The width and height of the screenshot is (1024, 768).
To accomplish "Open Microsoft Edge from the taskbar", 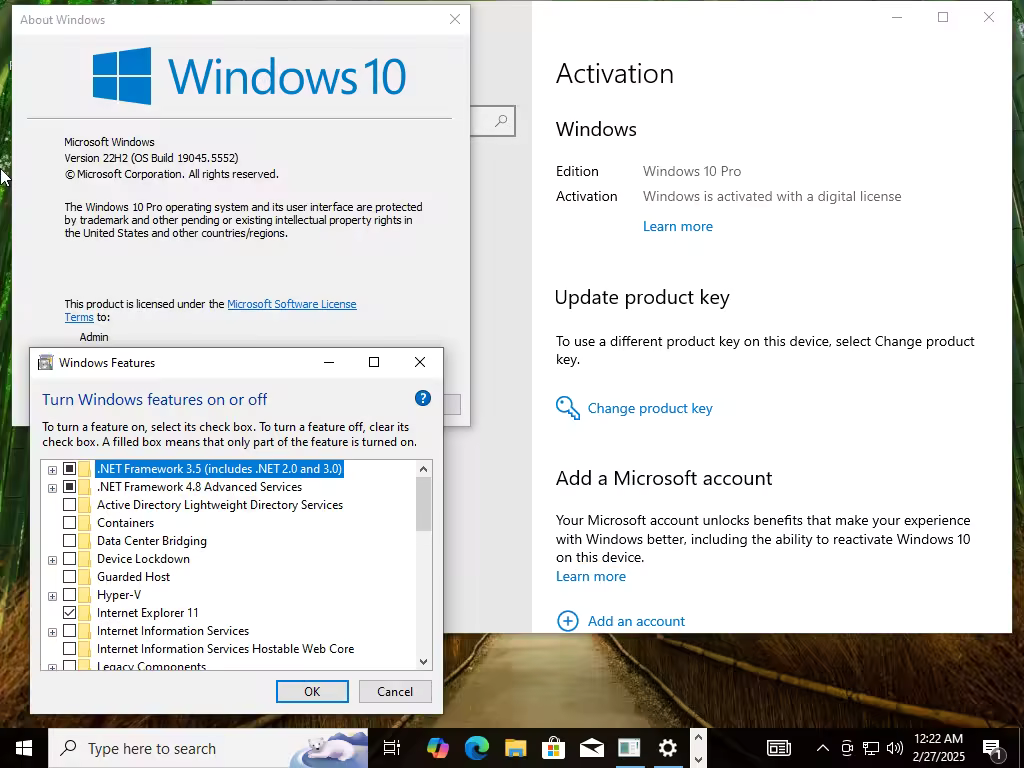I will pyautogui.click(x=477, y=748).
